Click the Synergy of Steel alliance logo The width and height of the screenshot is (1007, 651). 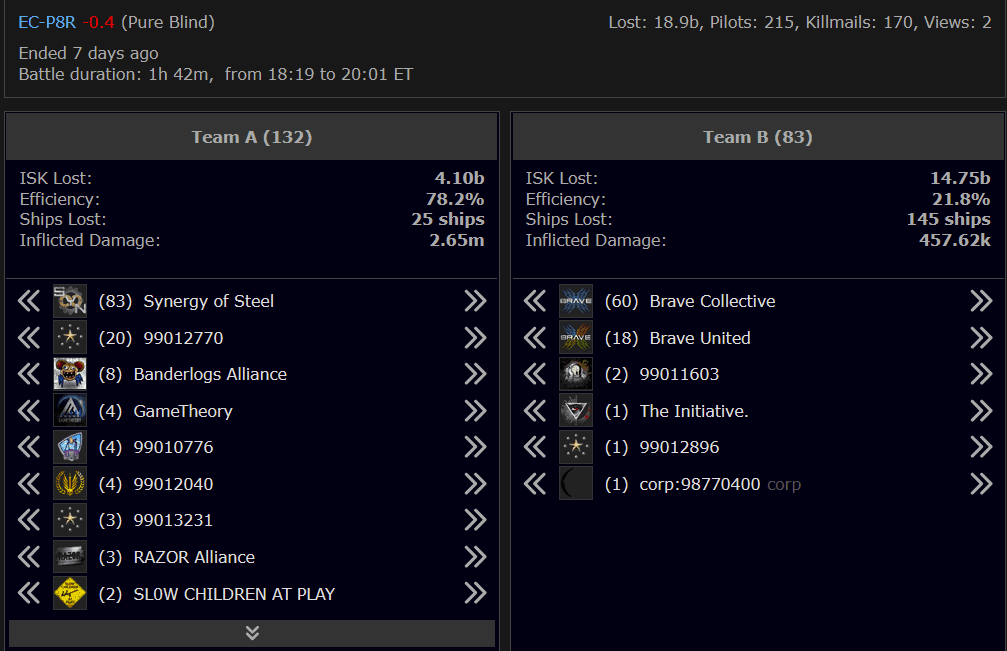pos(70,301)
